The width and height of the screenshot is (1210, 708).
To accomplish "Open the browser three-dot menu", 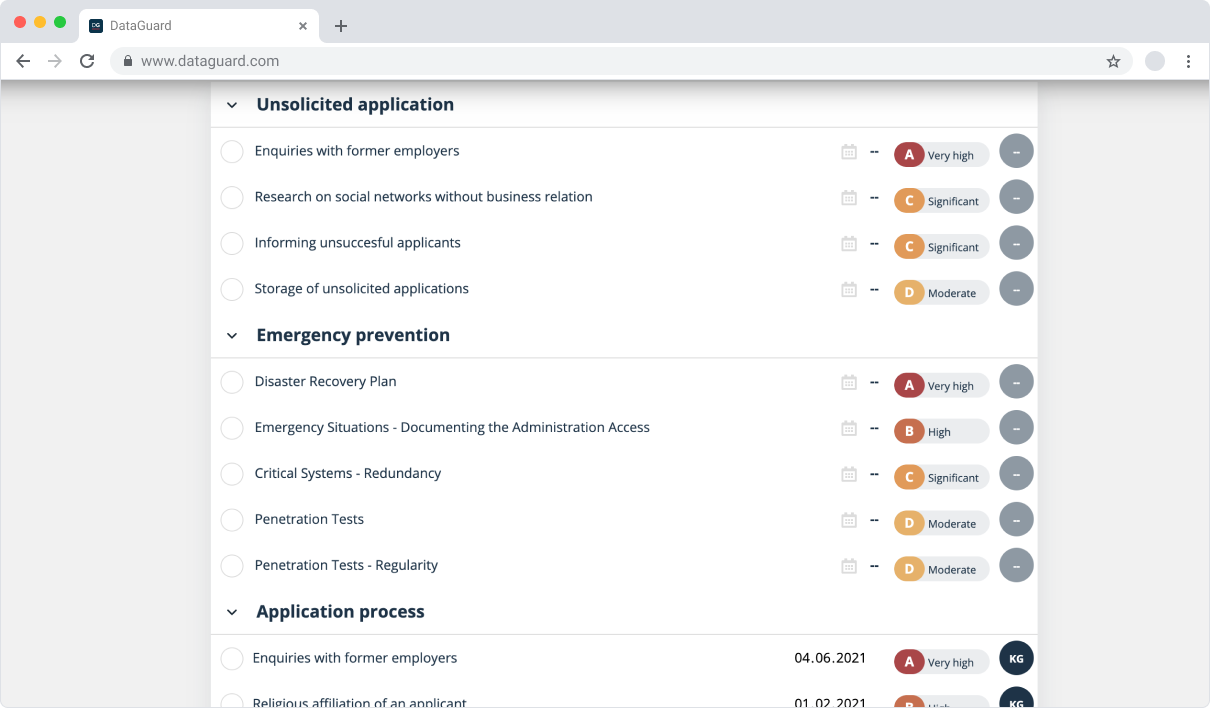I will tap(1188, 61).
